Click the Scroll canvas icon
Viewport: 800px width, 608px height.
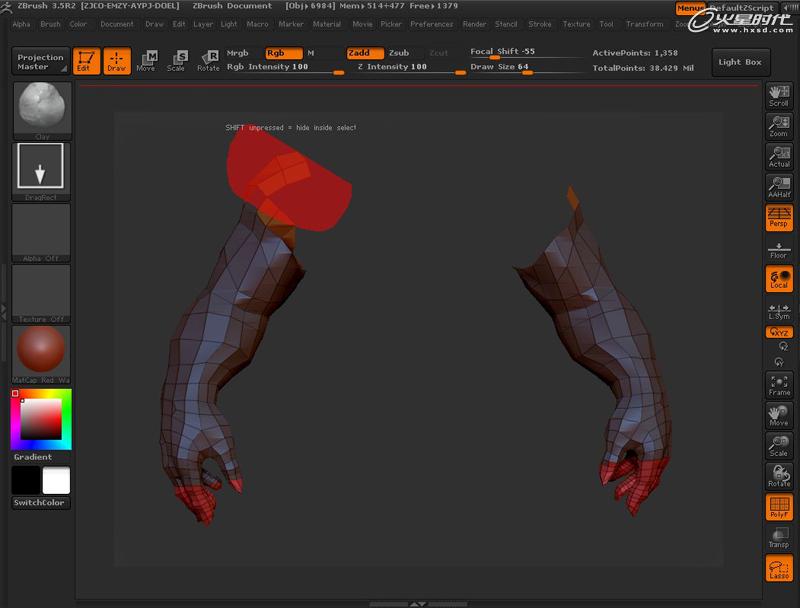coord(779,95)
